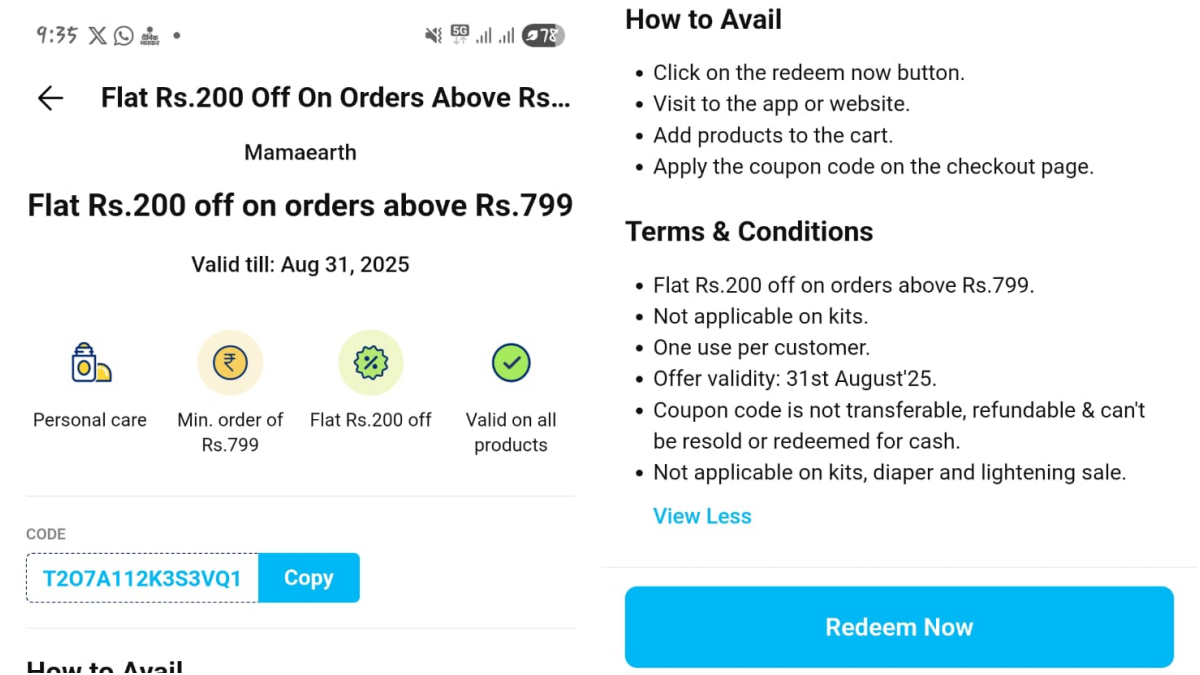Copy the coupon code T2O7A112K3S3VQ1
This screenshot has width=1200, height=675.
tap(308, 577)
